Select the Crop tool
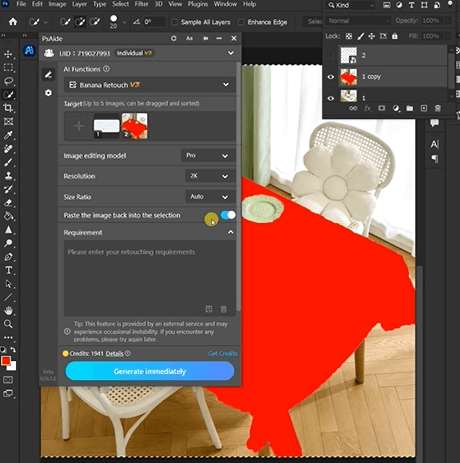Screen dimensions: 460x463 tap(8, 108)
